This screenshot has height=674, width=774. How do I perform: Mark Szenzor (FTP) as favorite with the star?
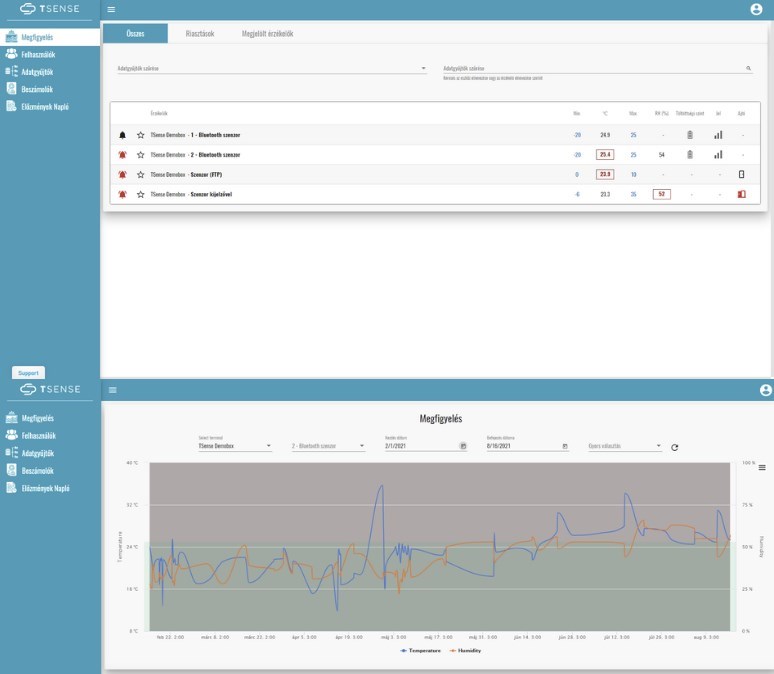click(141, 174)
